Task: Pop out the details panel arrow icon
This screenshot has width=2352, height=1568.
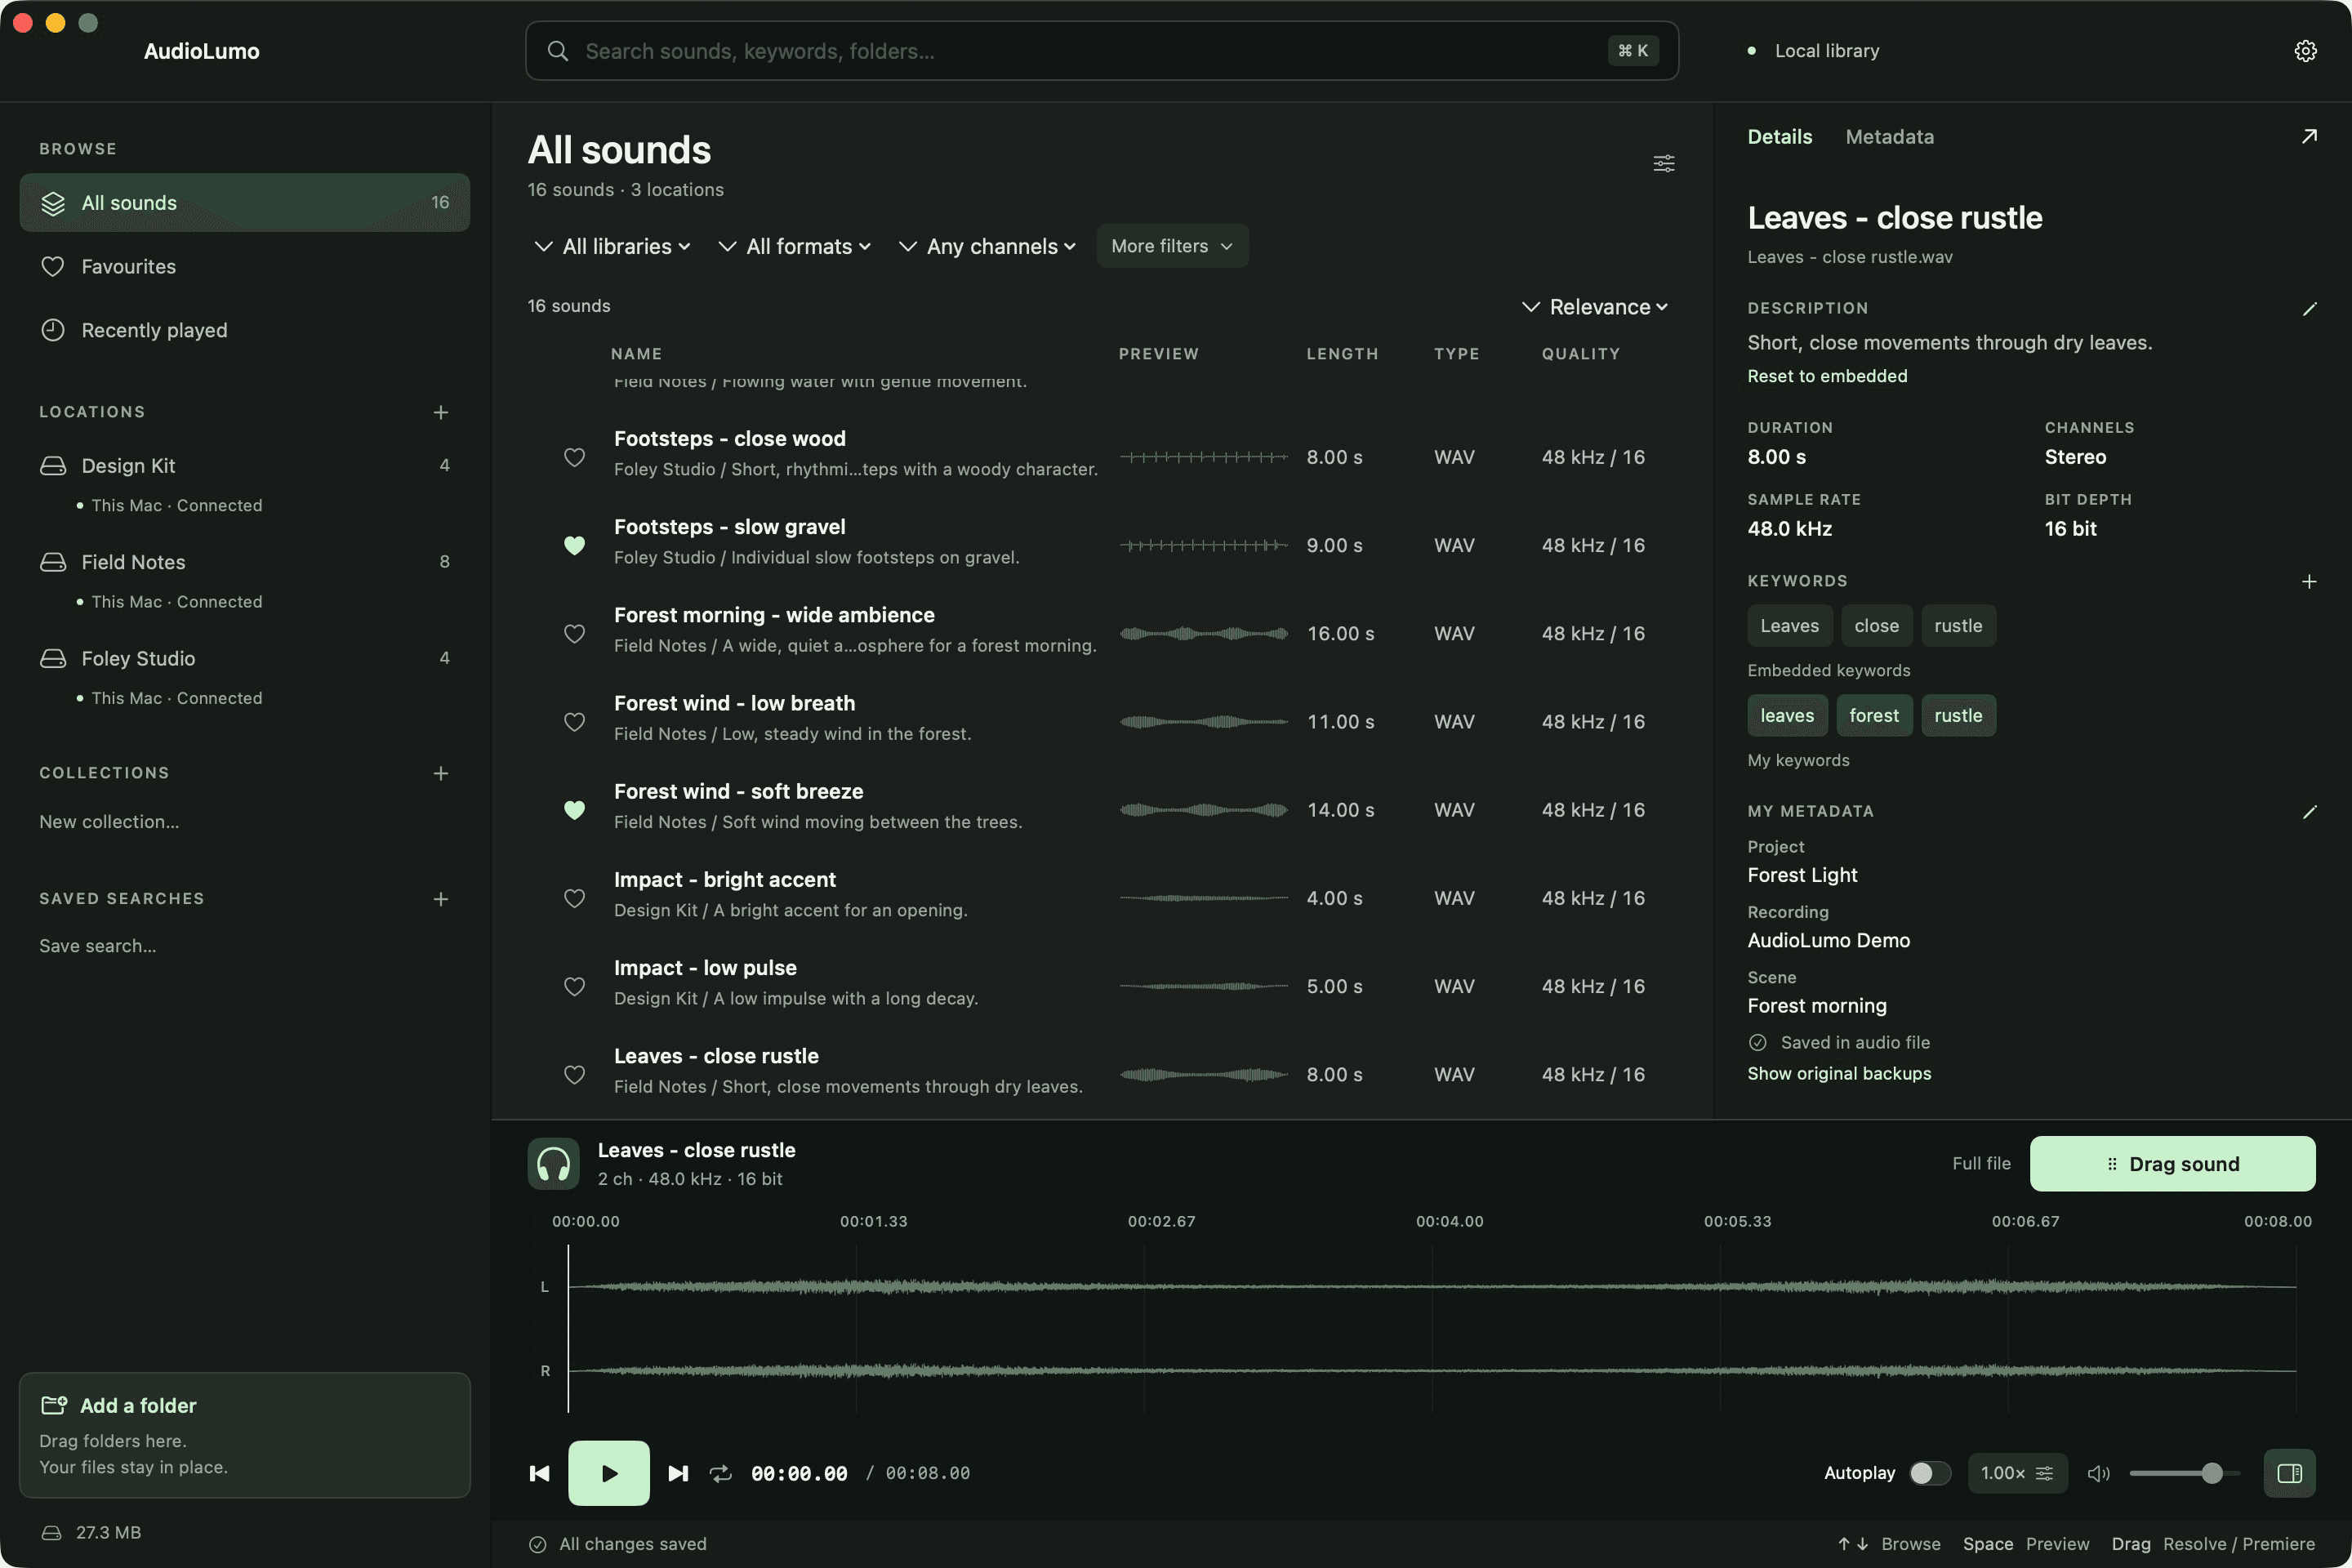Action: 2309,136
